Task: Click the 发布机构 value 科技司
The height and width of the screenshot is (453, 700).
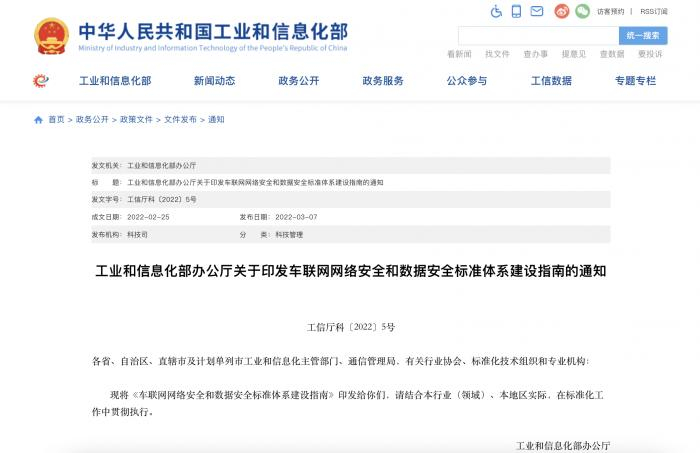Action: pyautogui.click(x=138, y=234)
